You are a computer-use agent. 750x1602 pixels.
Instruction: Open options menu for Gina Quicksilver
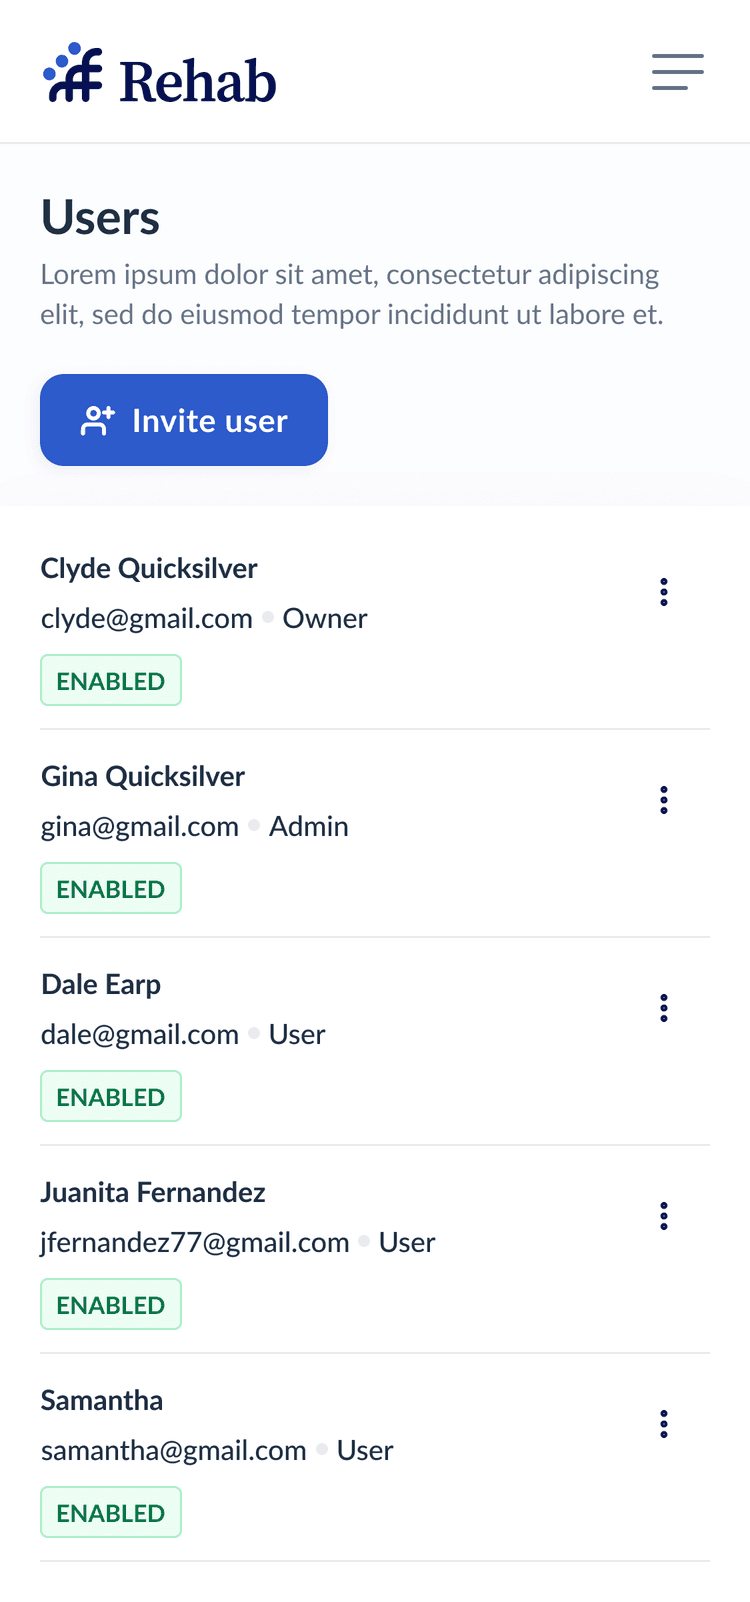664,800
